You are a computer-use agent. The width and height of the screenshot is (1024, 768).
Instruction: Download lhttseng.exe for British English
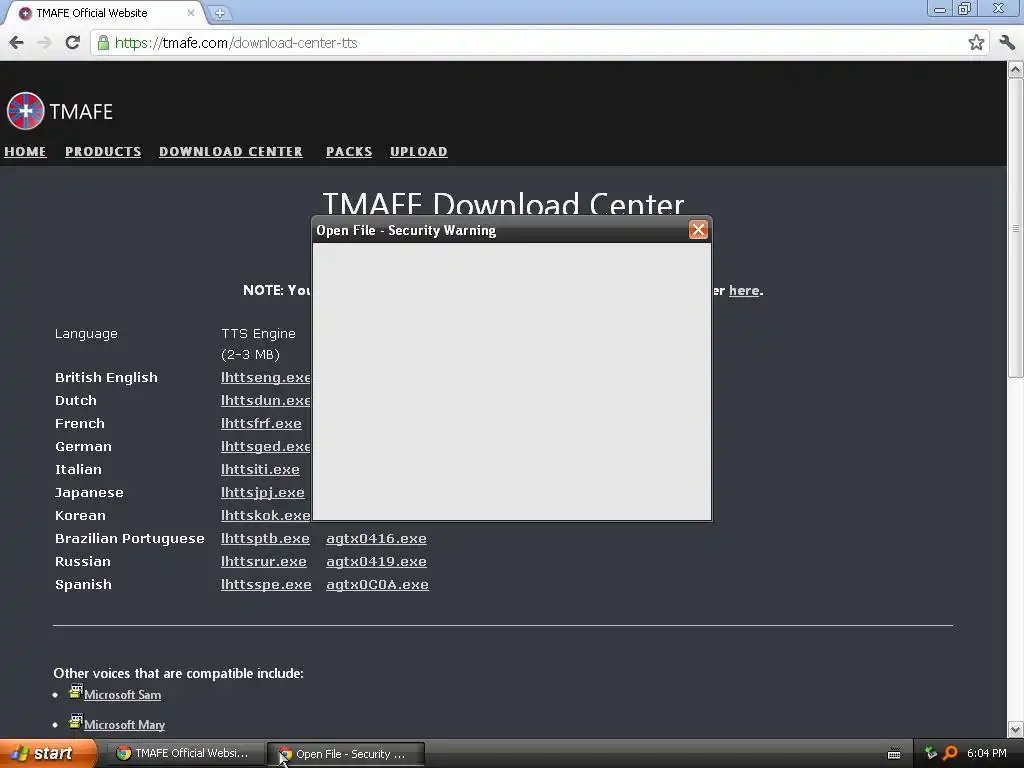[x=266, y=377]
